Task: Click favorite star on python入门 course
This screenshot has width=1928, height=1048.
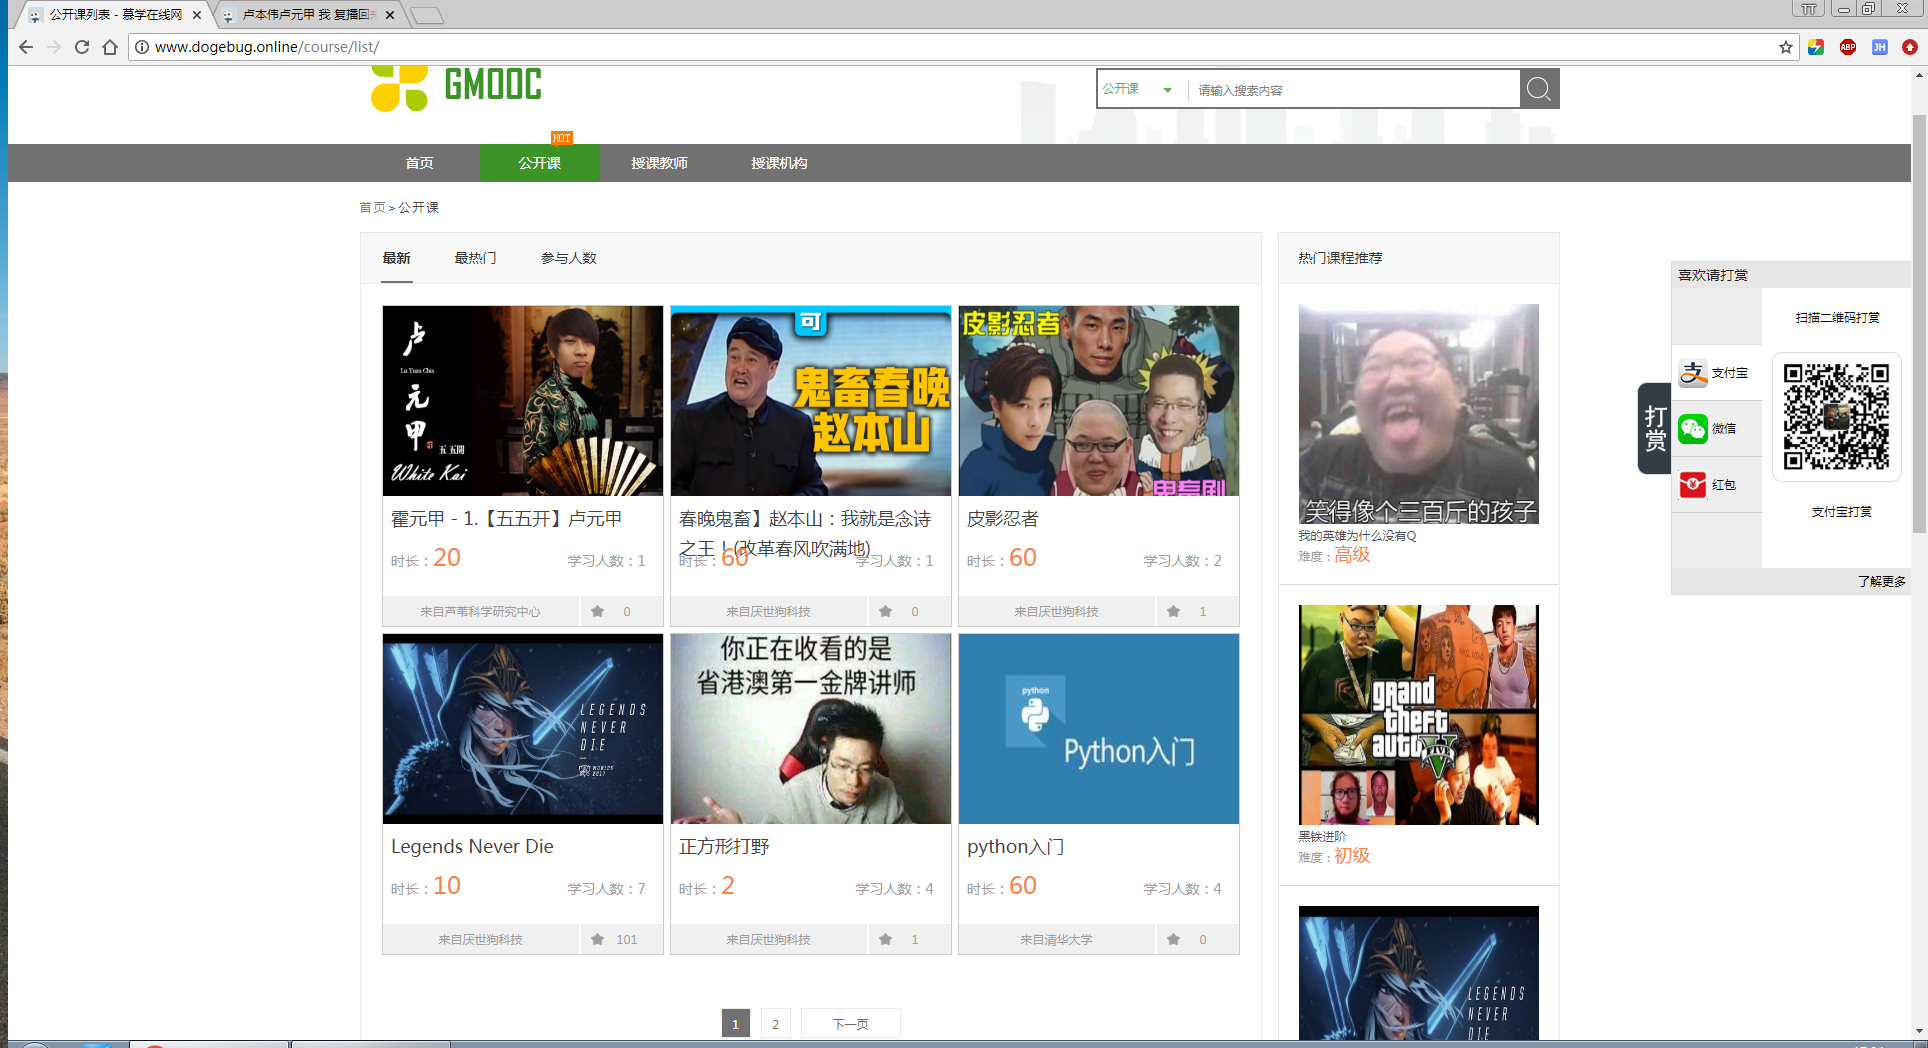Action: [1173, 939]
